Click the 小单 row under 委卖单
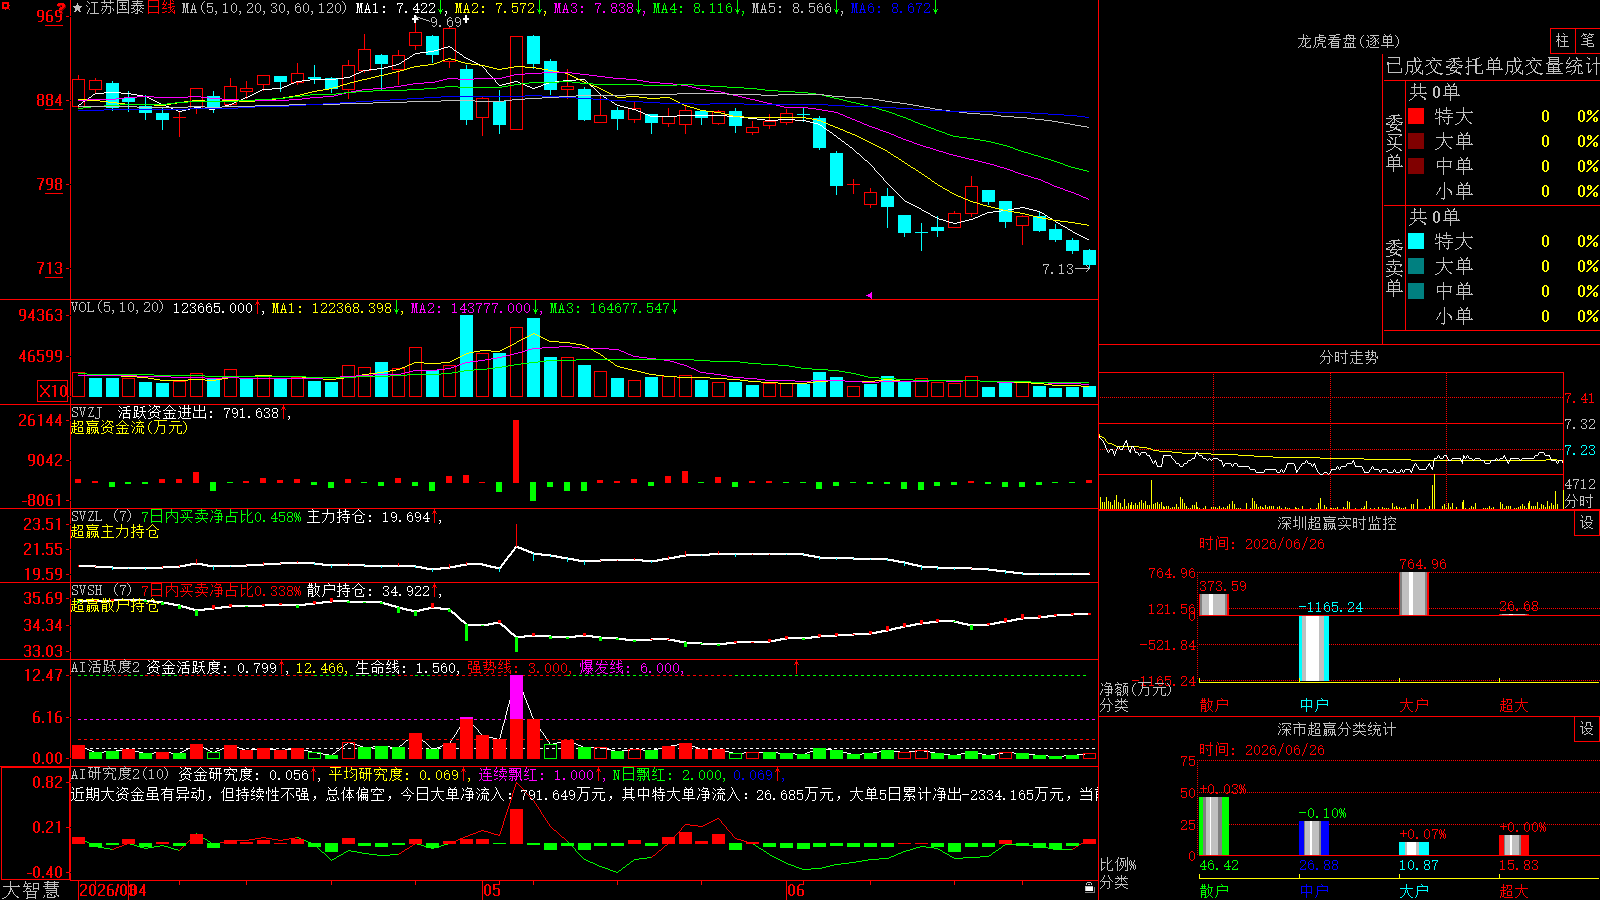Viewport: 1600px width, 900px height. point(1503,316)
